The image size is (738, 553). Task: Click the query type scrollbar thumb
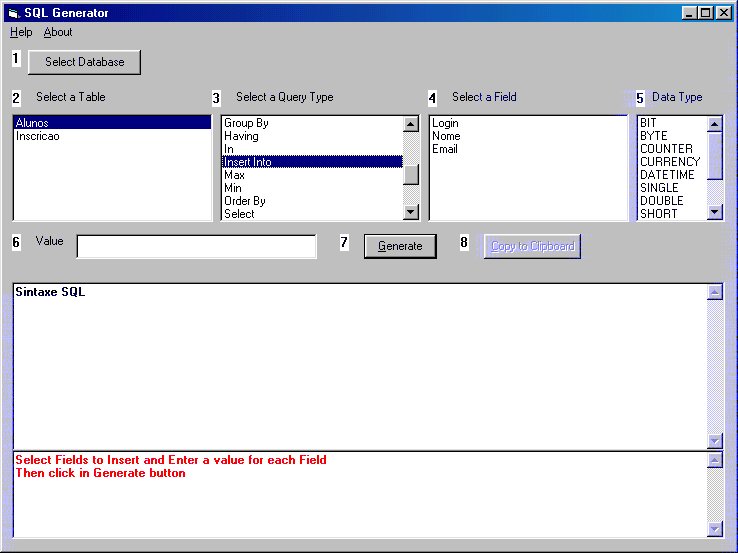pyautogui.click(x=411, y=174)
